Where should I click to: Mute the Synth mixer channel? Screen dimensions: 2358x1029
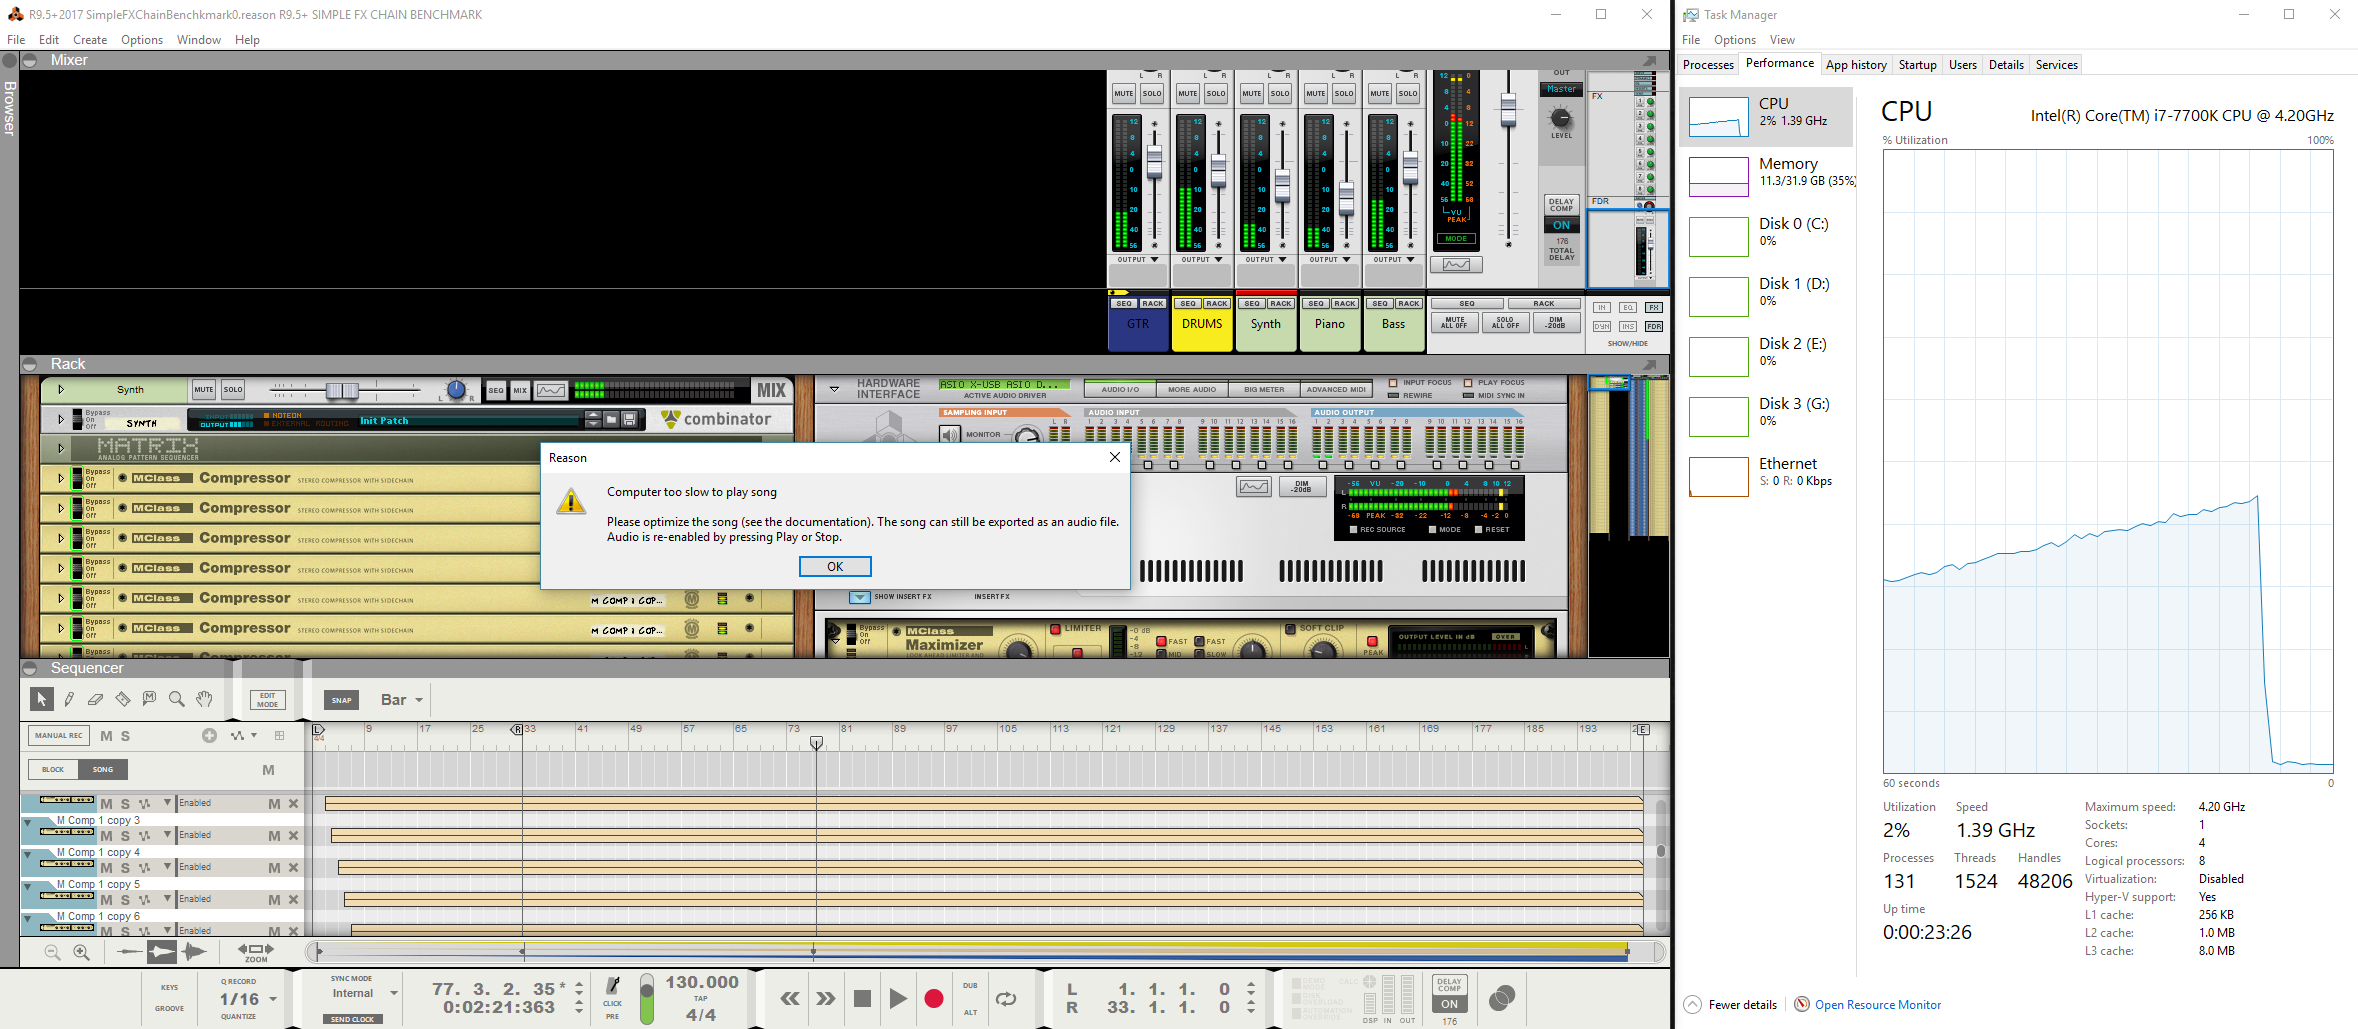point(1252,94)
